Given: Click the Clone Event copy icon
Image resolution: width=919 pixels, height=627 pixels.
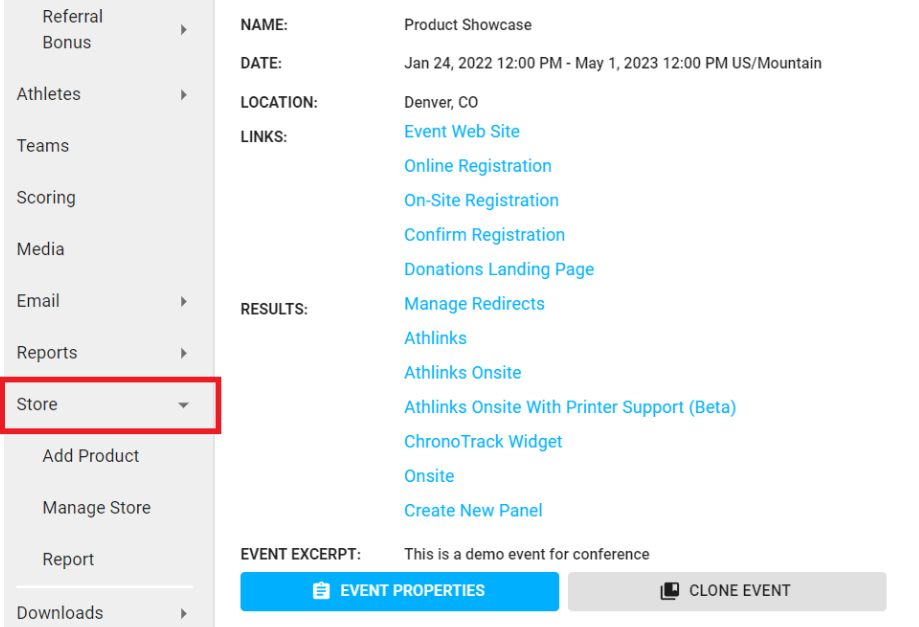Looking at the screenshot, I should tap(670, 591).
